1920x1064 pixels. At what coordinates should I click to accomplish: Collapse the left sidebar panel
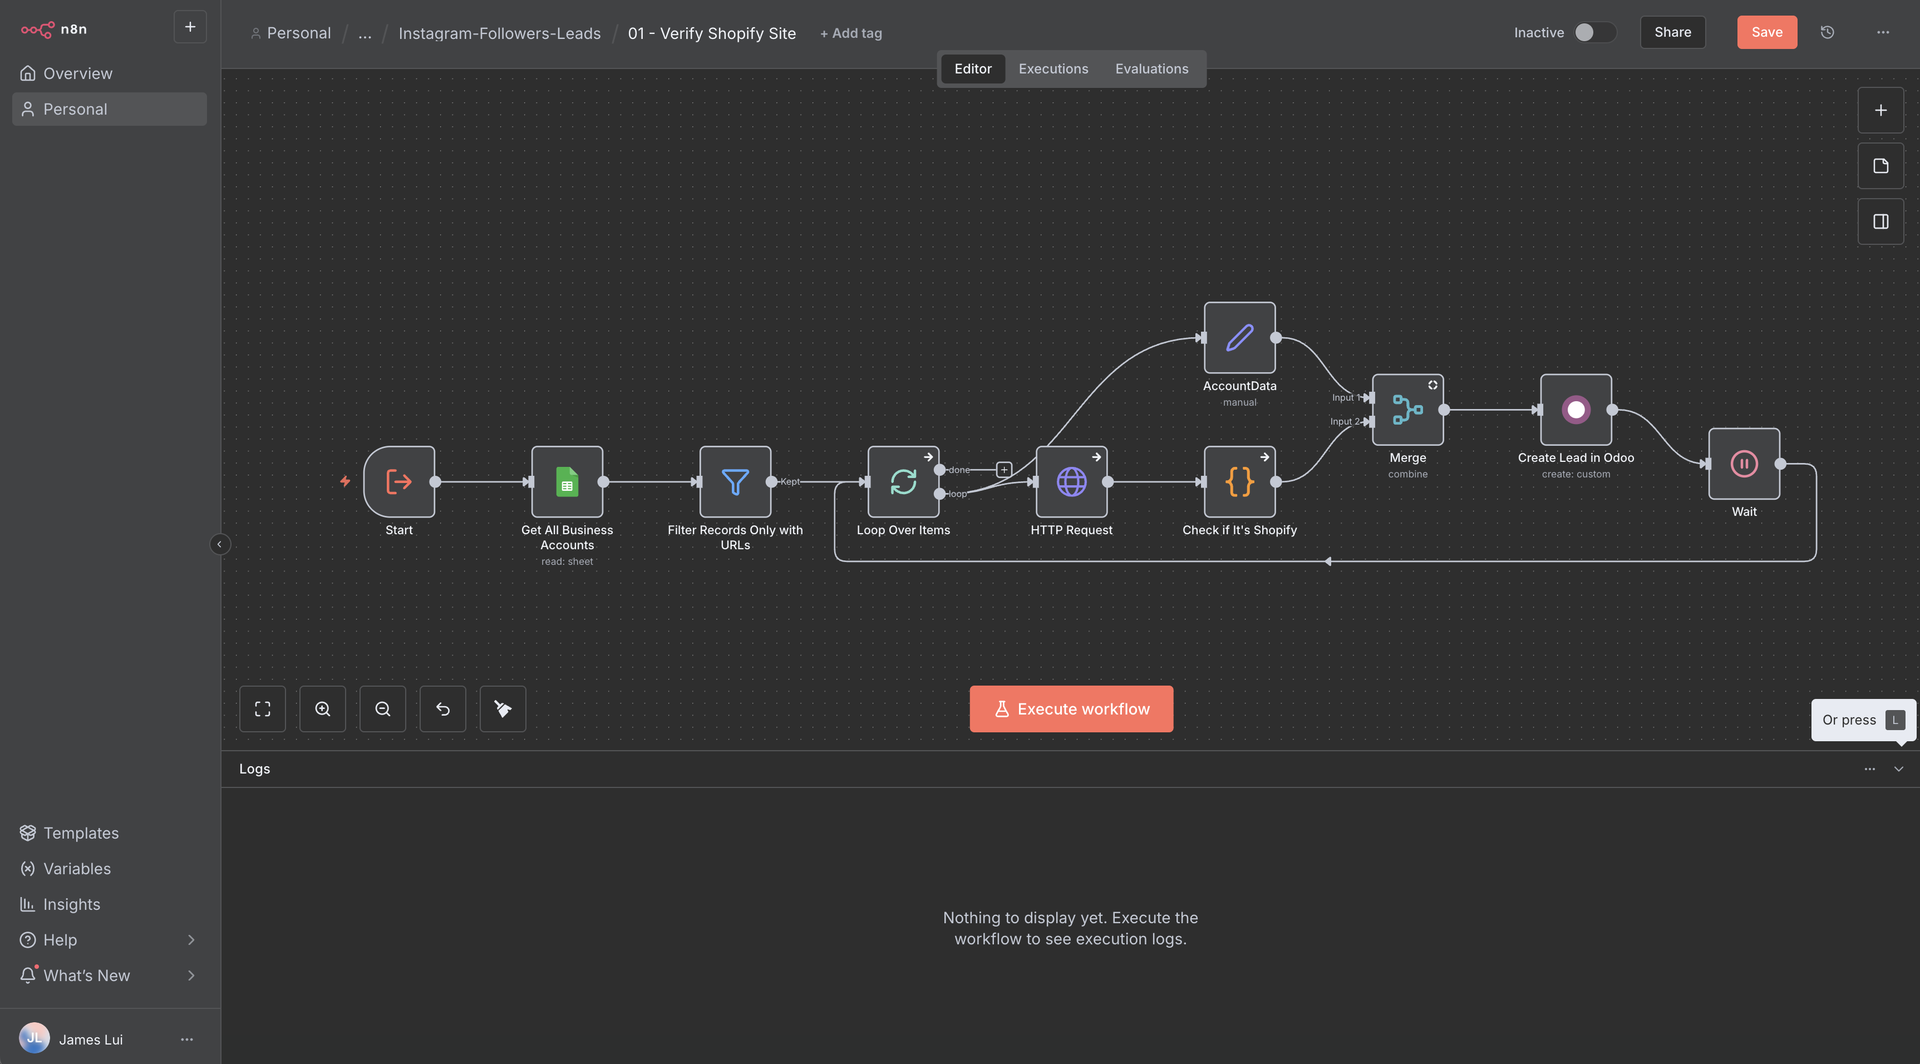point(220,544)
